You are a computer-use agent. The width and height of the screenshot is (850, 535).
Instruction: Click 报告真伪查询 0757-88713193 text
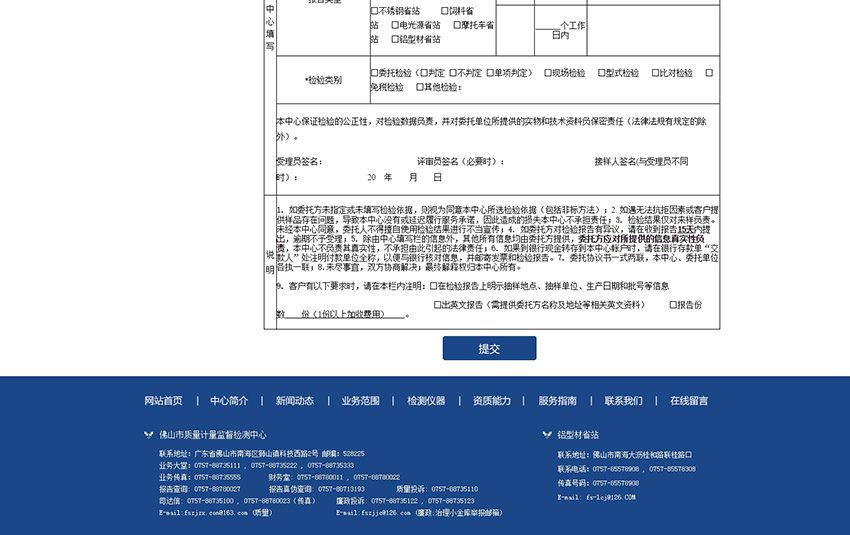tap(317, 489)
